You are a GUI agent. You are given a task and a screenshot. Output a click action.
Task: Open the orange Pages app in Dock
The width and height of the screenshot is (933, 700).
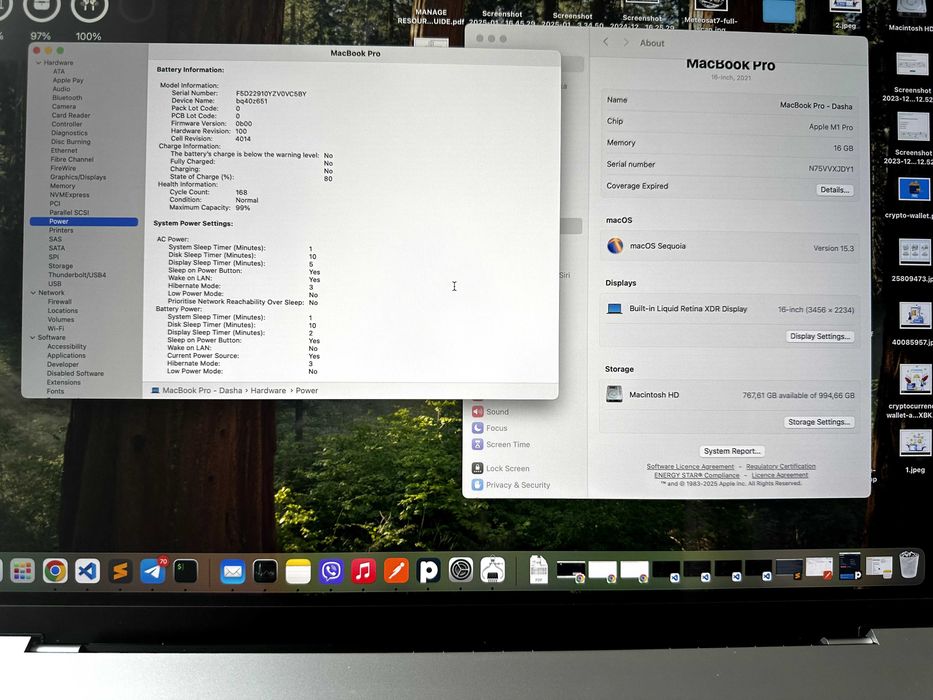click(x=396, y=571)
